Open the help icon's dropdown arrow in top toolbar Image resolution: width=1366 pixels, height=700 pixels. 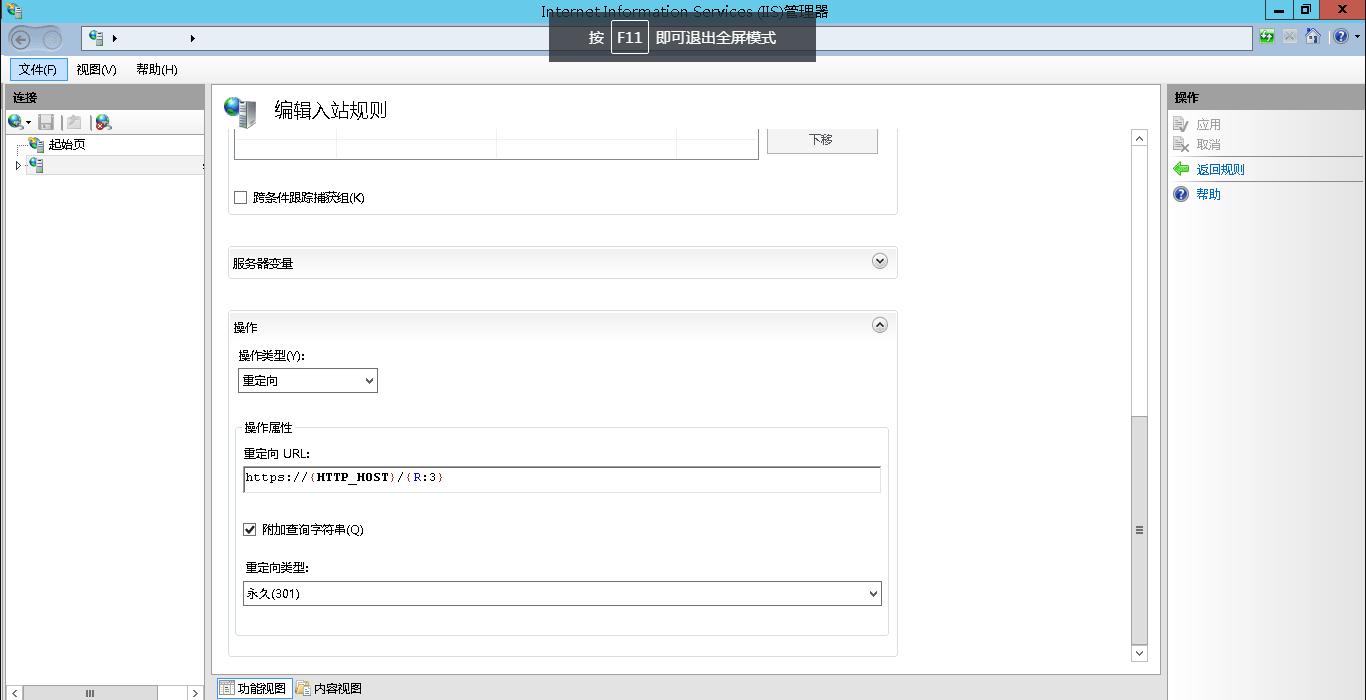pyautogui.click(x=1356, y=38)
